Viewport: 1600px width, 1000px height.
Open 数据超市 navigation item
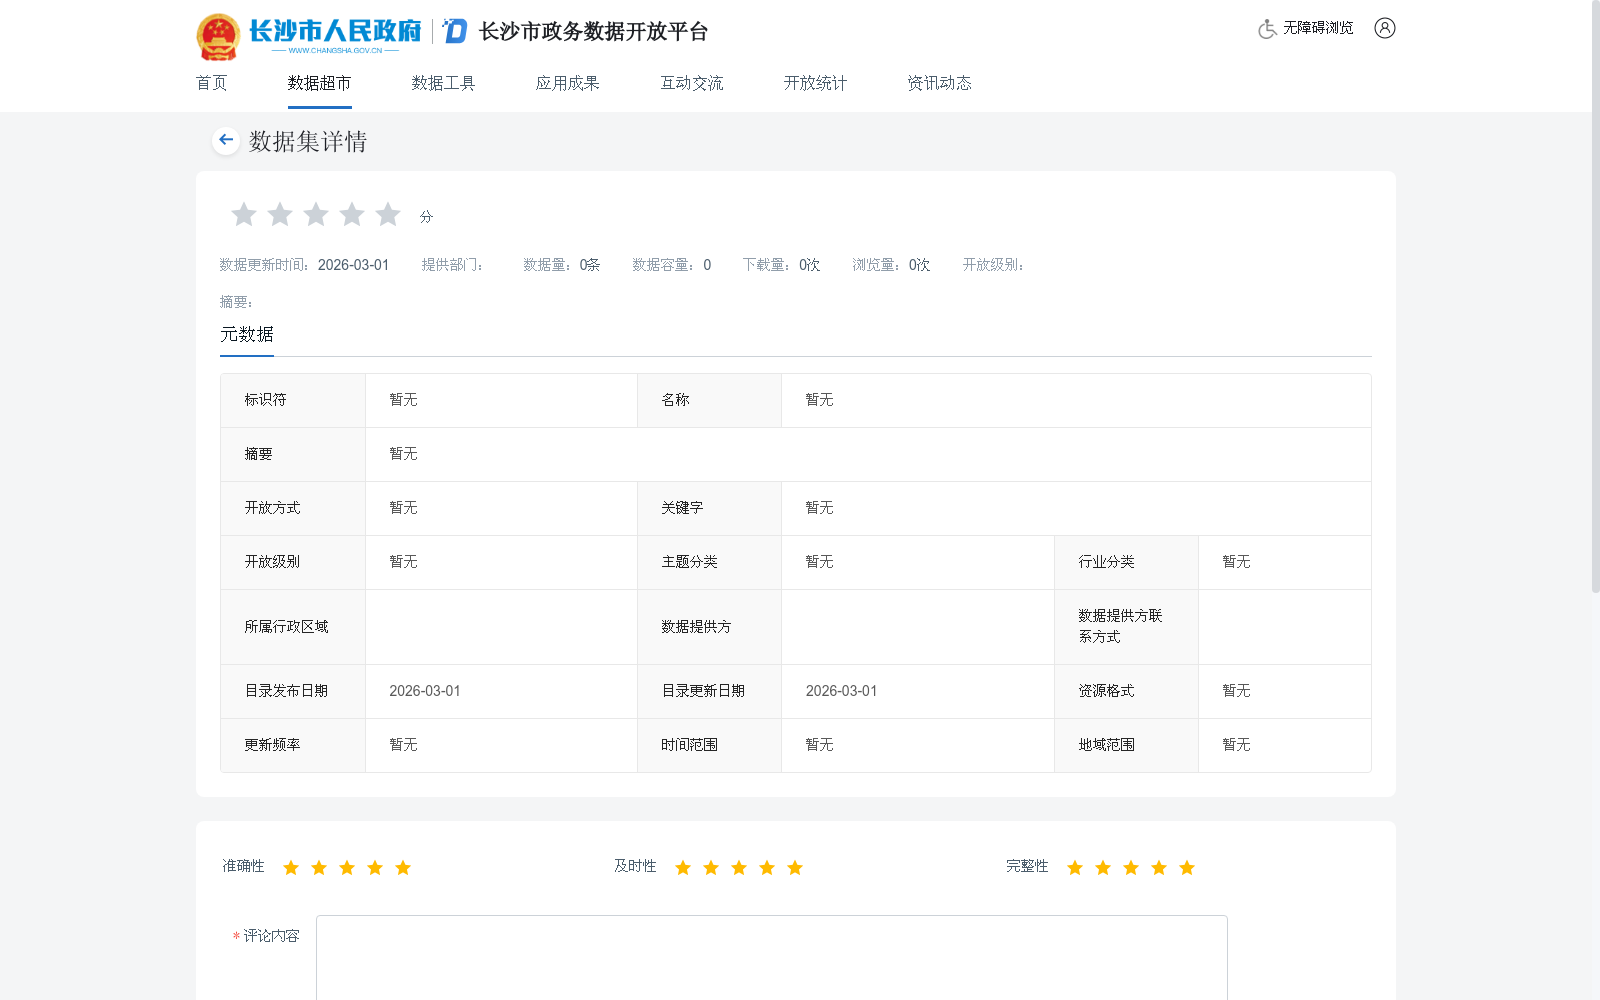pyautogui.click(x=319, y=83)
